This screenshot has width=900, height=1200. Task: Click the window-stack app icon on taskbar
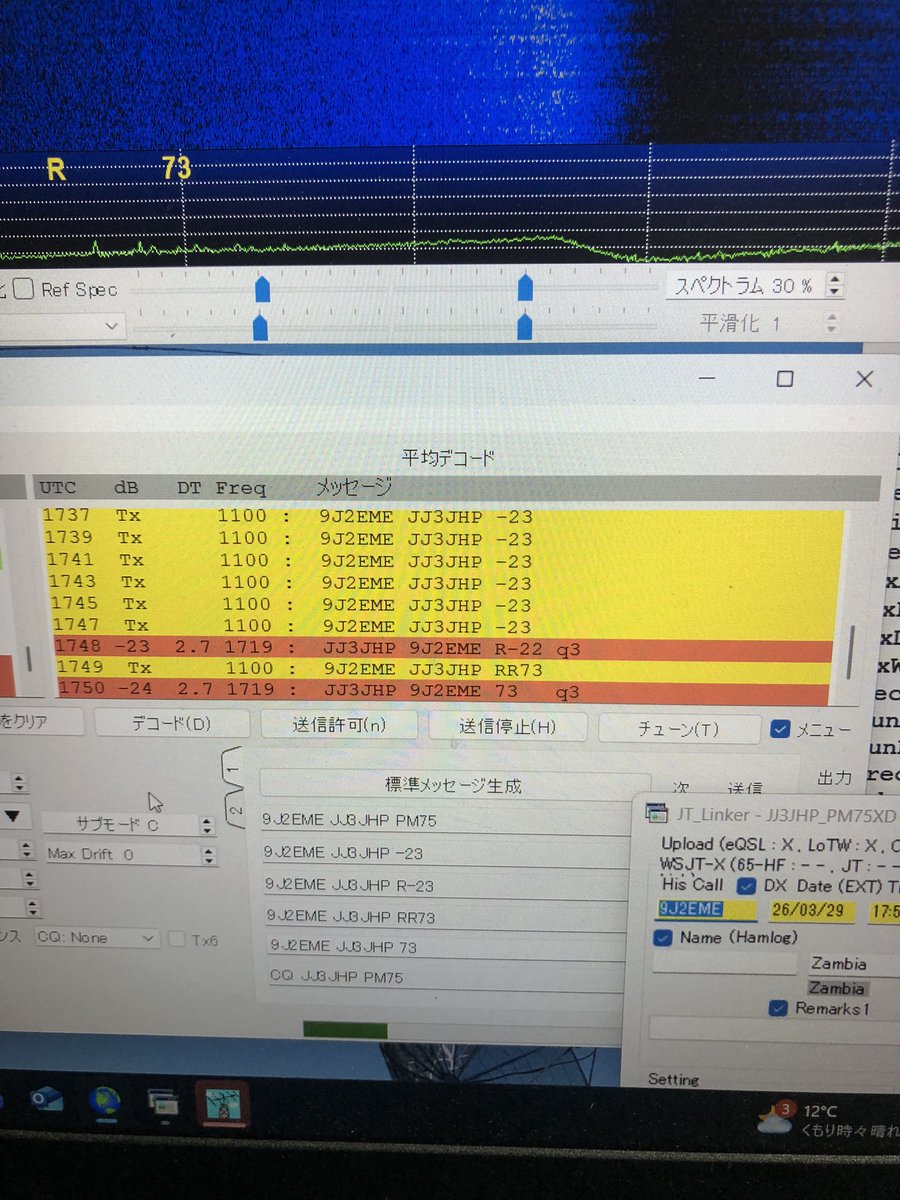pos(162,1104)
